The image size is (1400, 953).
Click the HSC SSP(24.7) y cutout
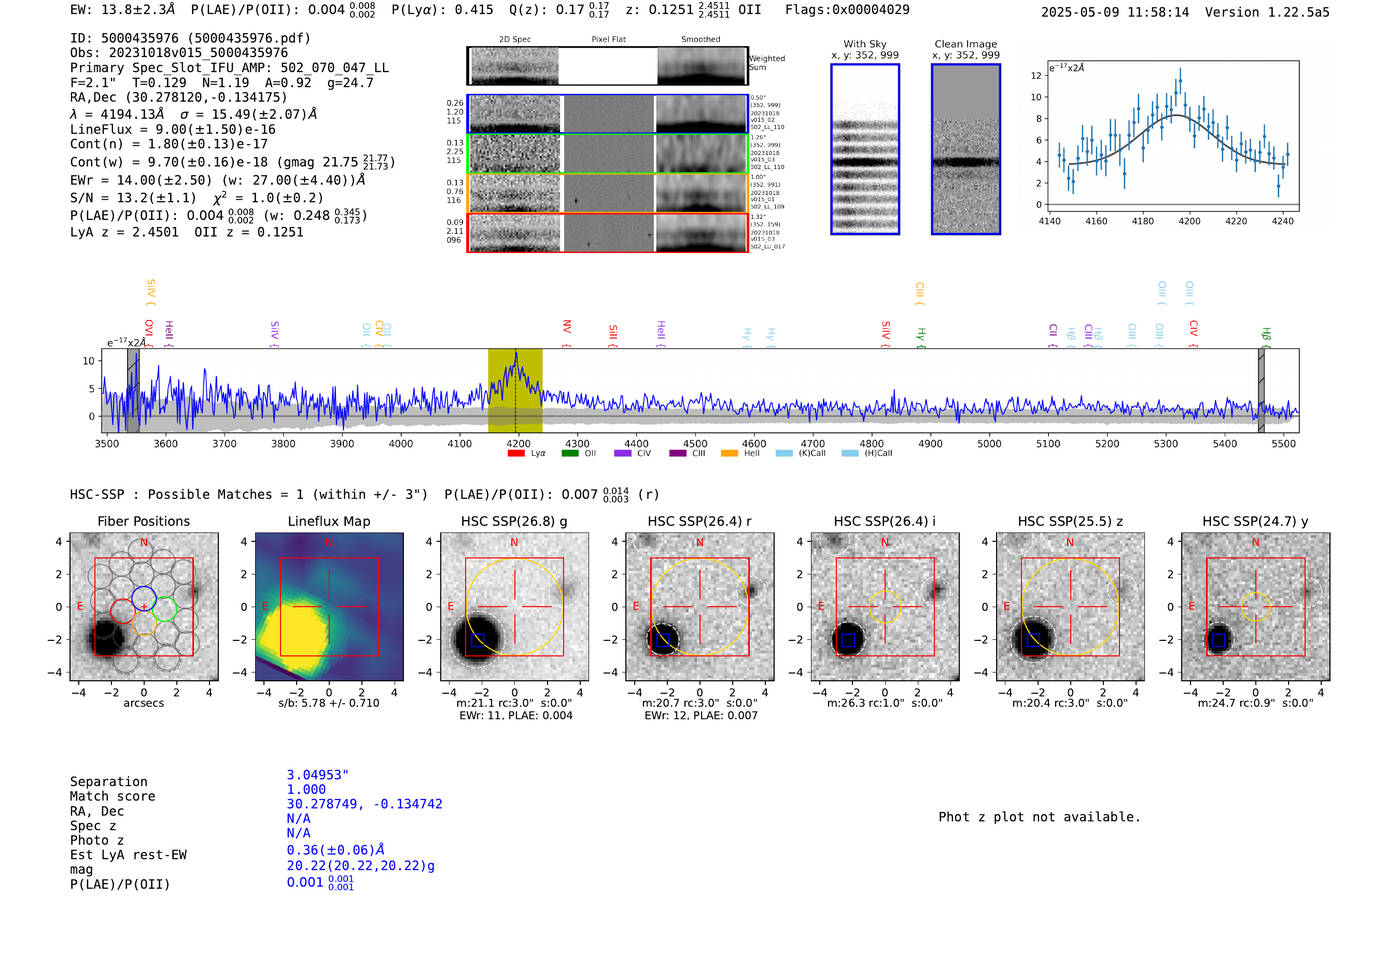(1256, 606)
